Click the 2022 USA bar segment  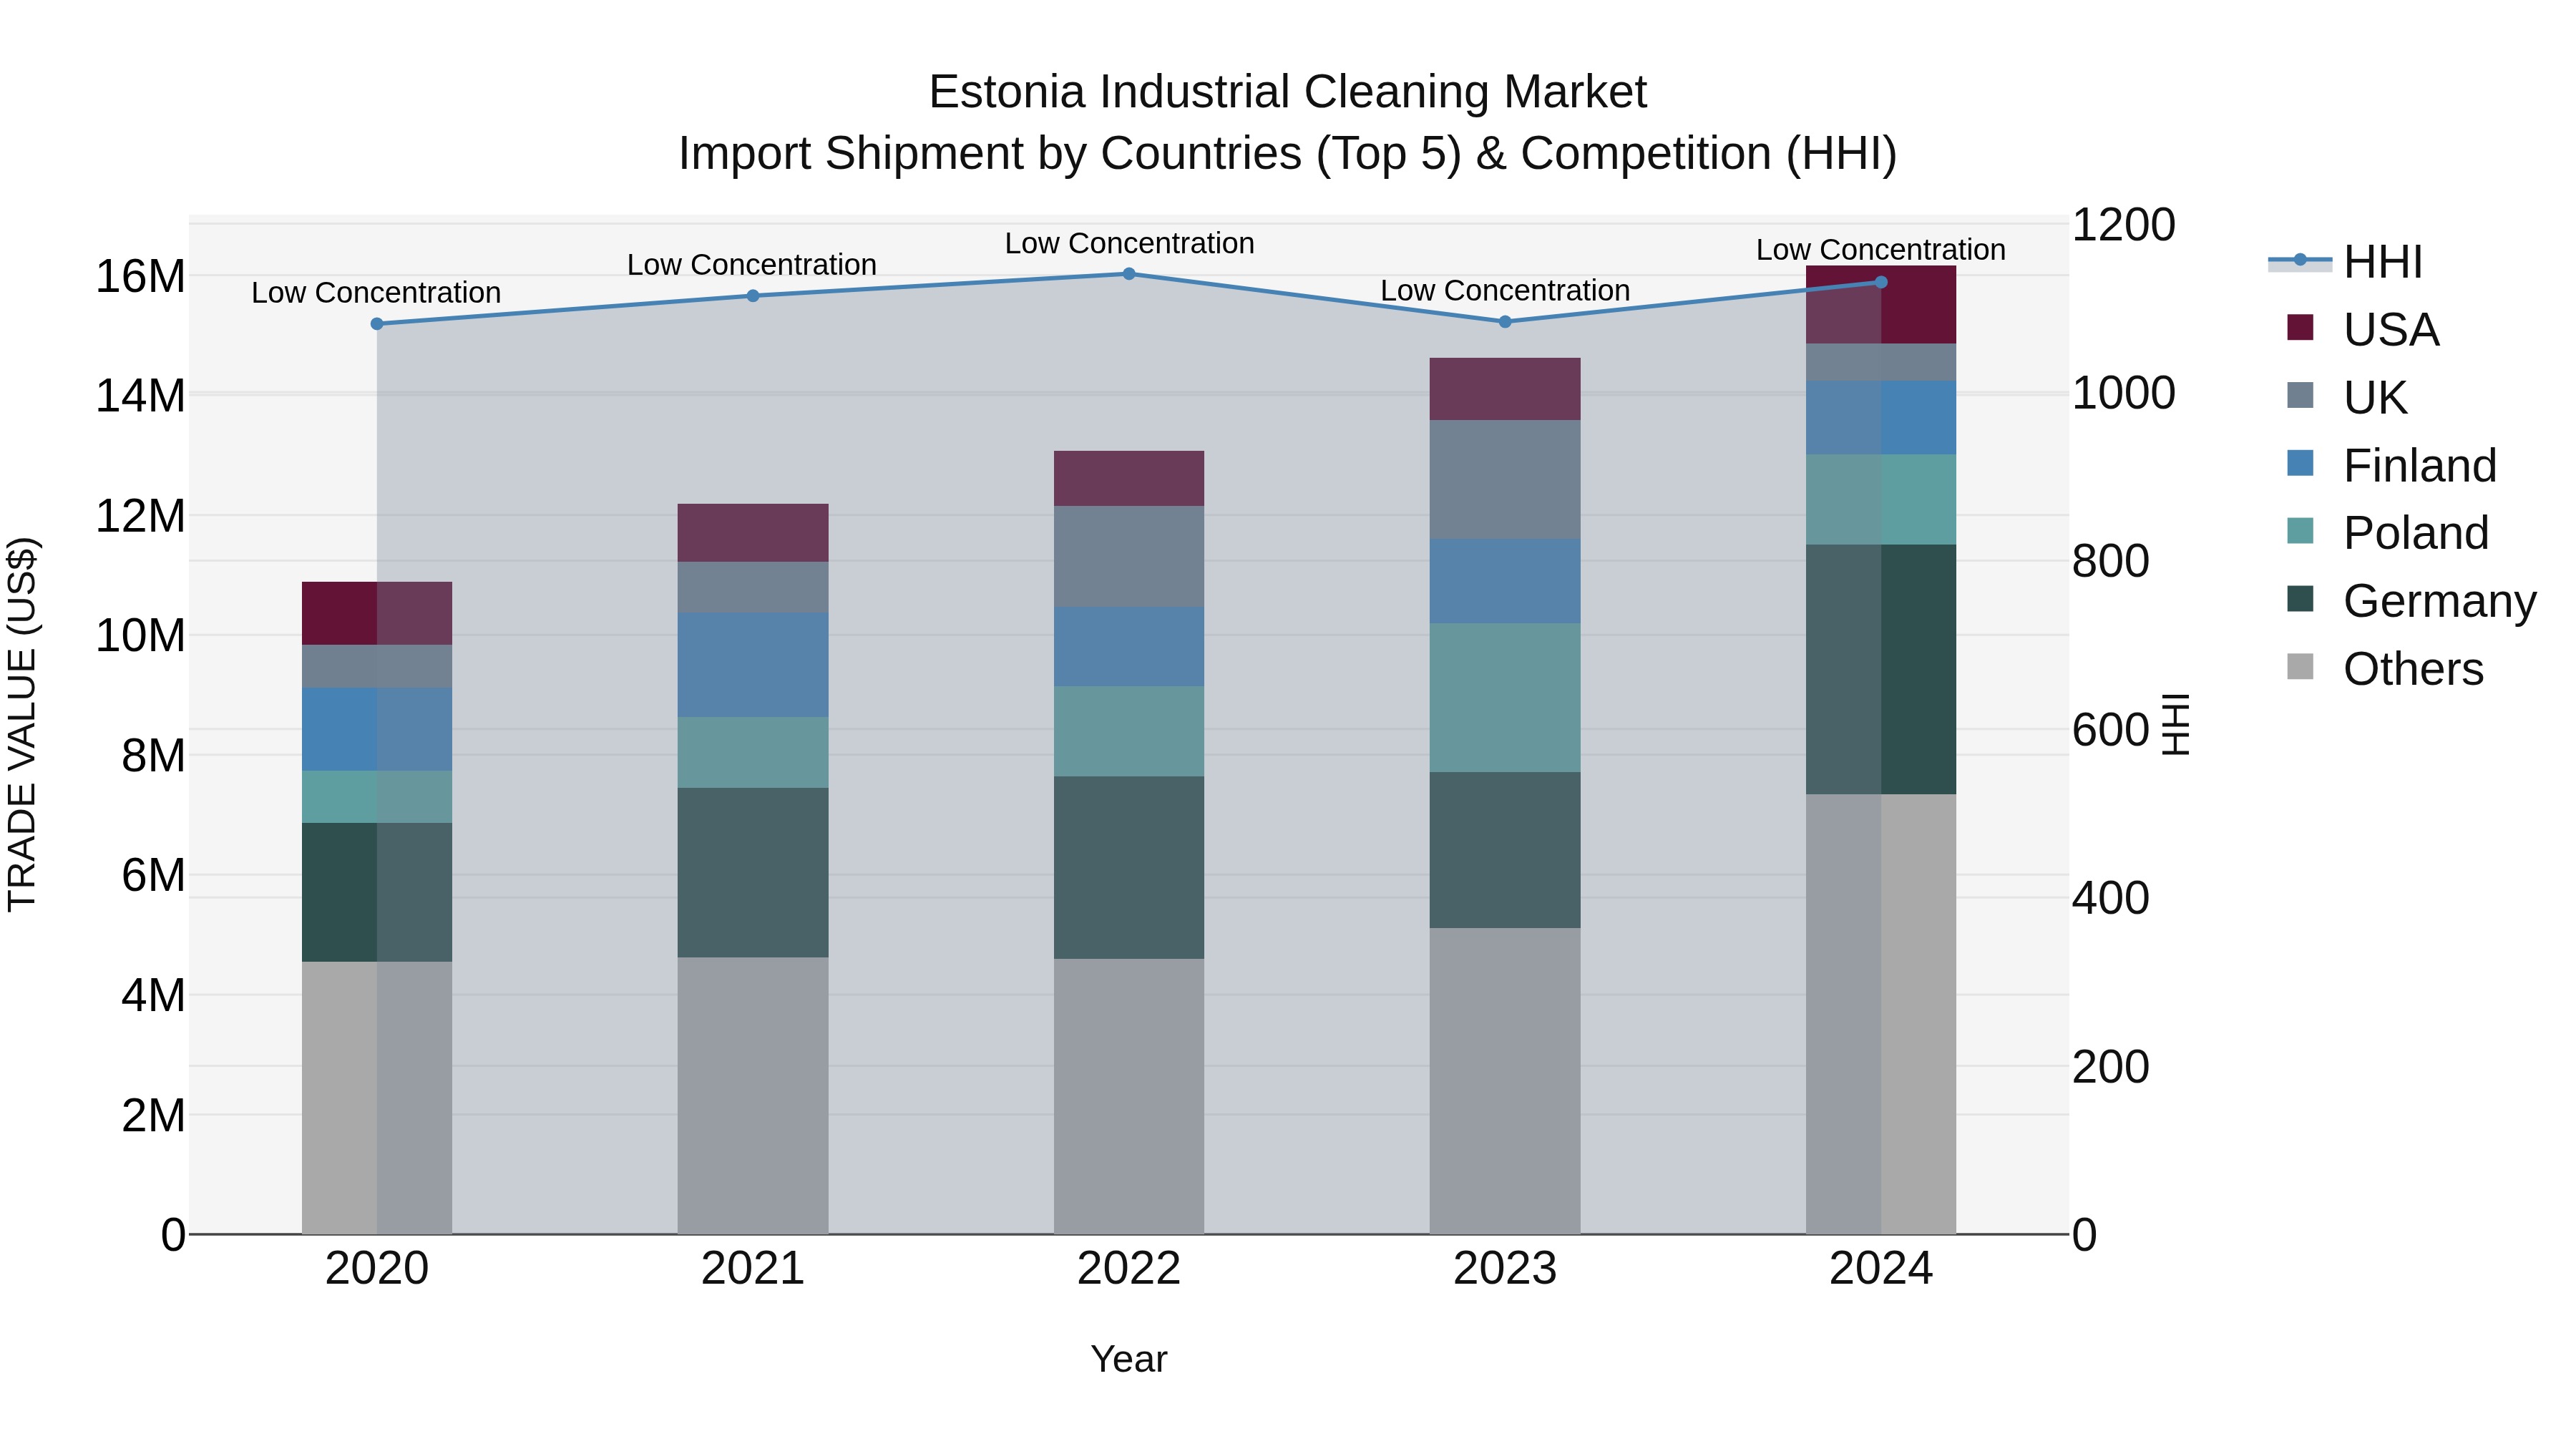[x=1129, y=478]
